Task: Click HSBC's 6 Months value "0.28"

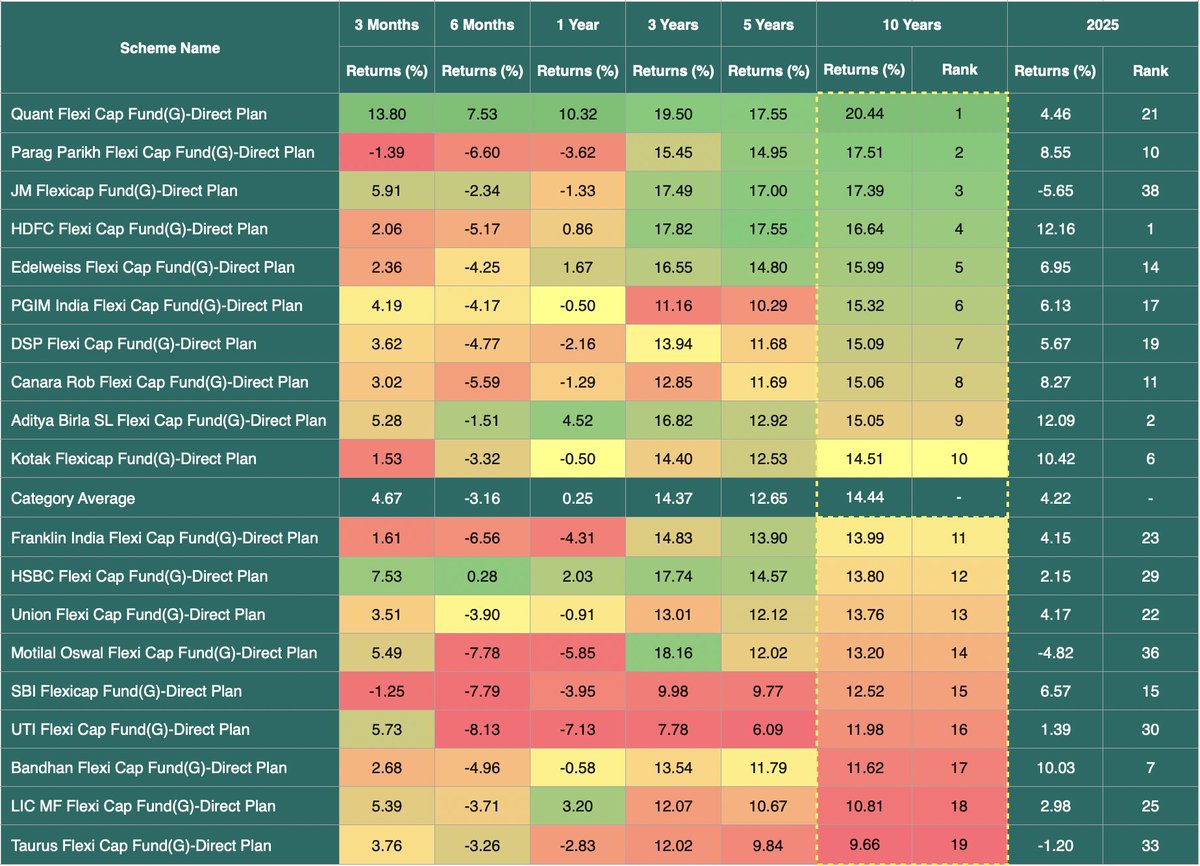Action: pyautogui.click(x=482, y=576)
